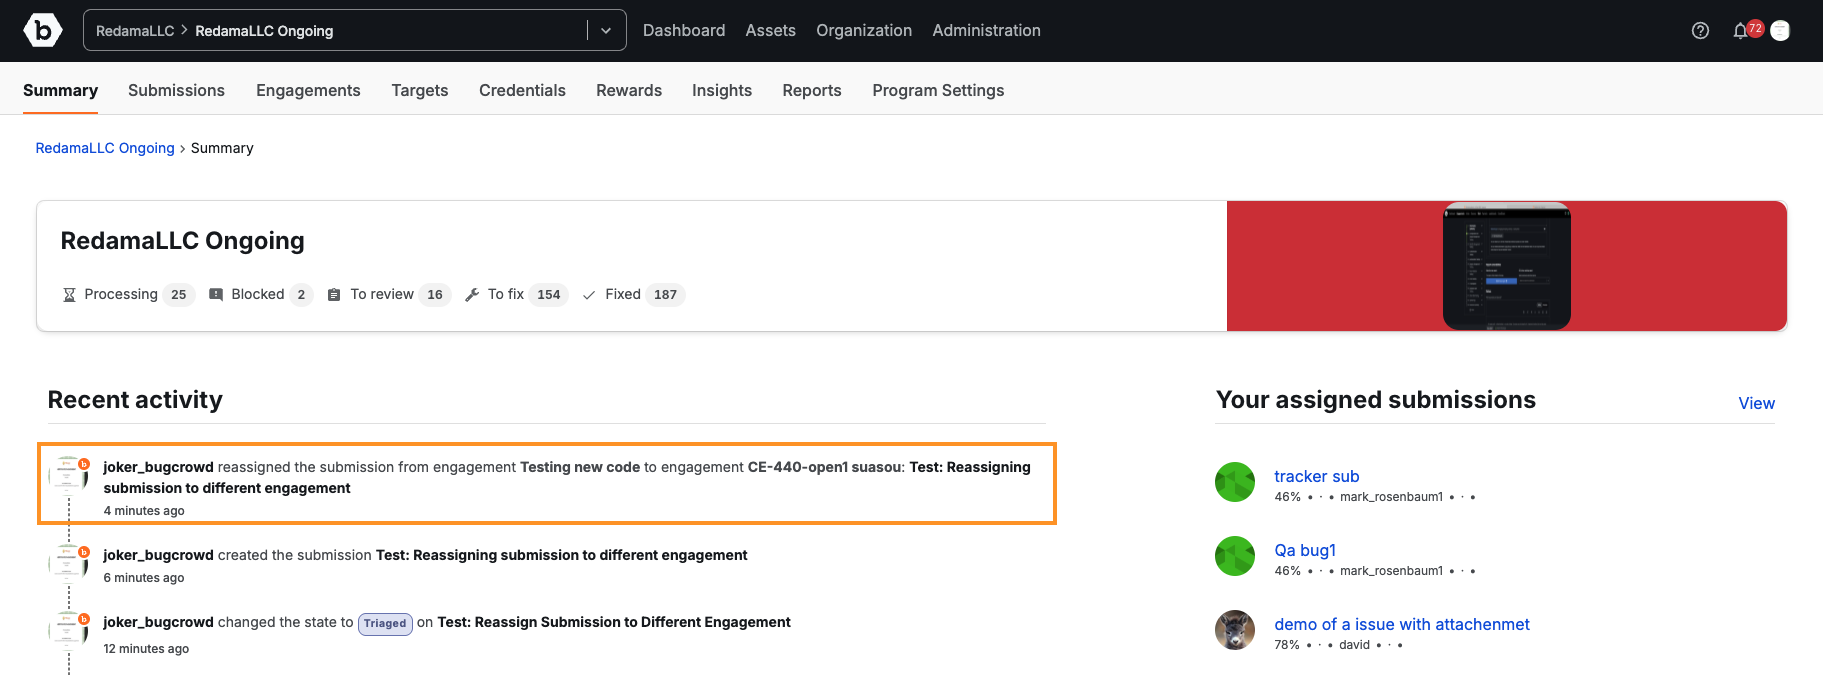Open the notifications bell icon
1823x675 pixels.
1740,31
